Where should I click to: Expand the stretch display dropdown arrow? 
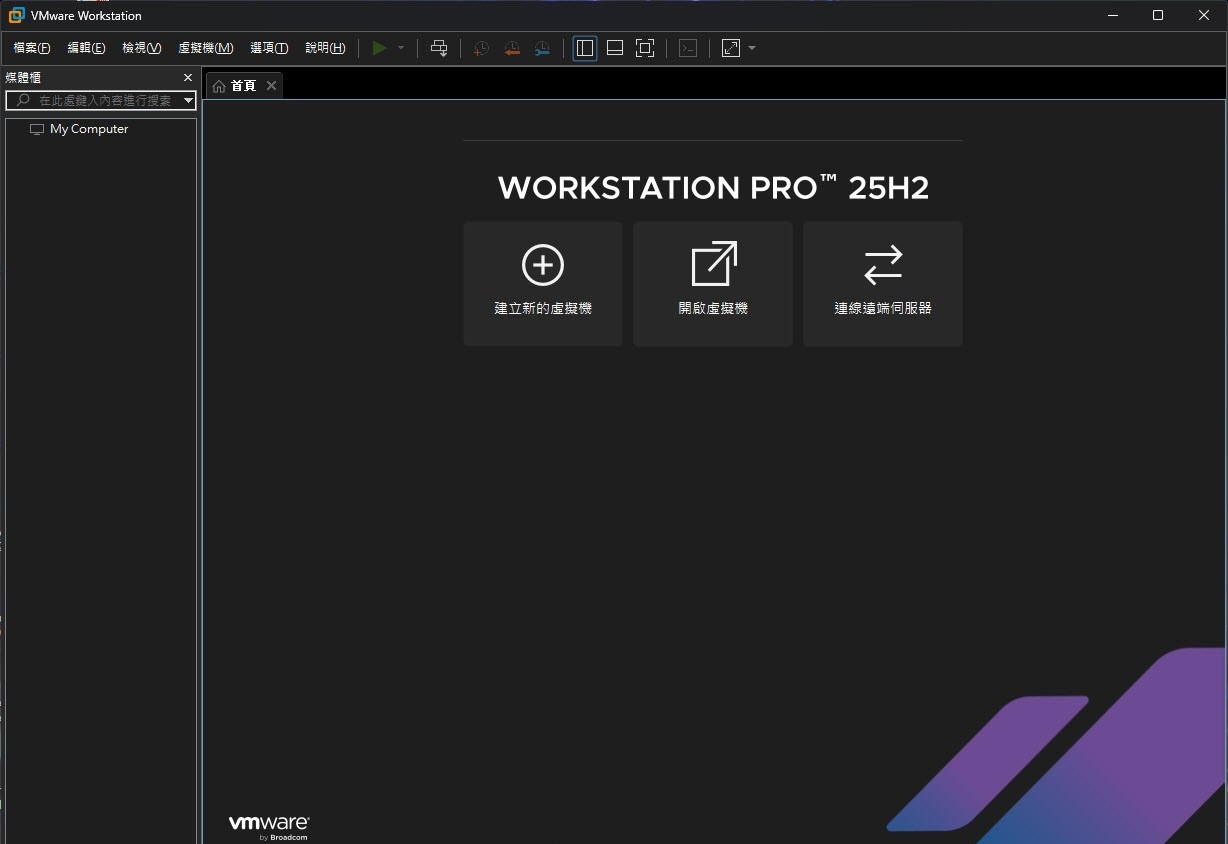pos(752,48)
